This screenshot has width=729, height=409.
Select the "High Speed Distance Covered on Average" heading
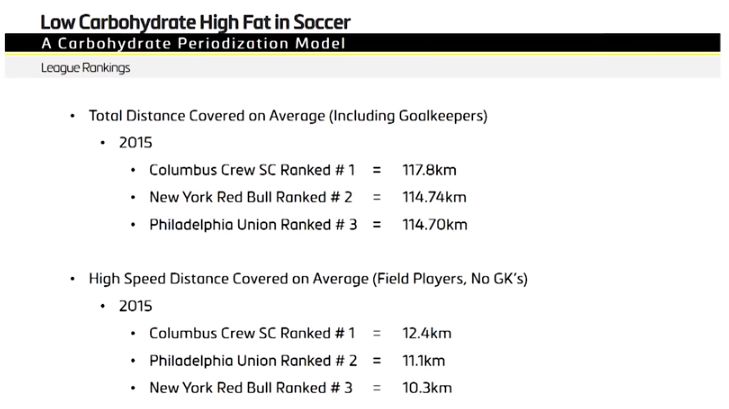(x=308, y=278)
